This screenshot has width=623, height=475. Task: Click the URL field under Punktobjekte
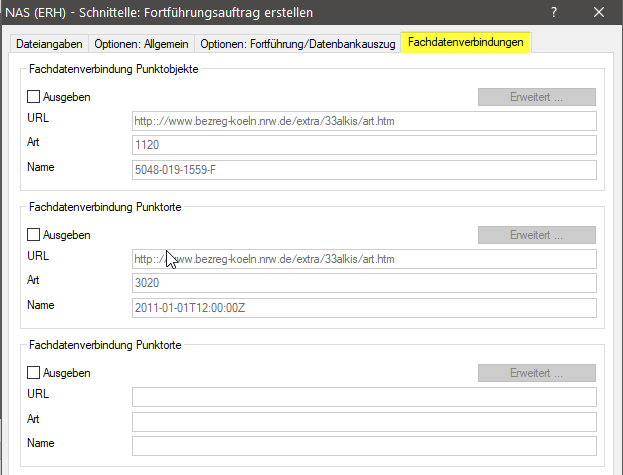point(364,121)
